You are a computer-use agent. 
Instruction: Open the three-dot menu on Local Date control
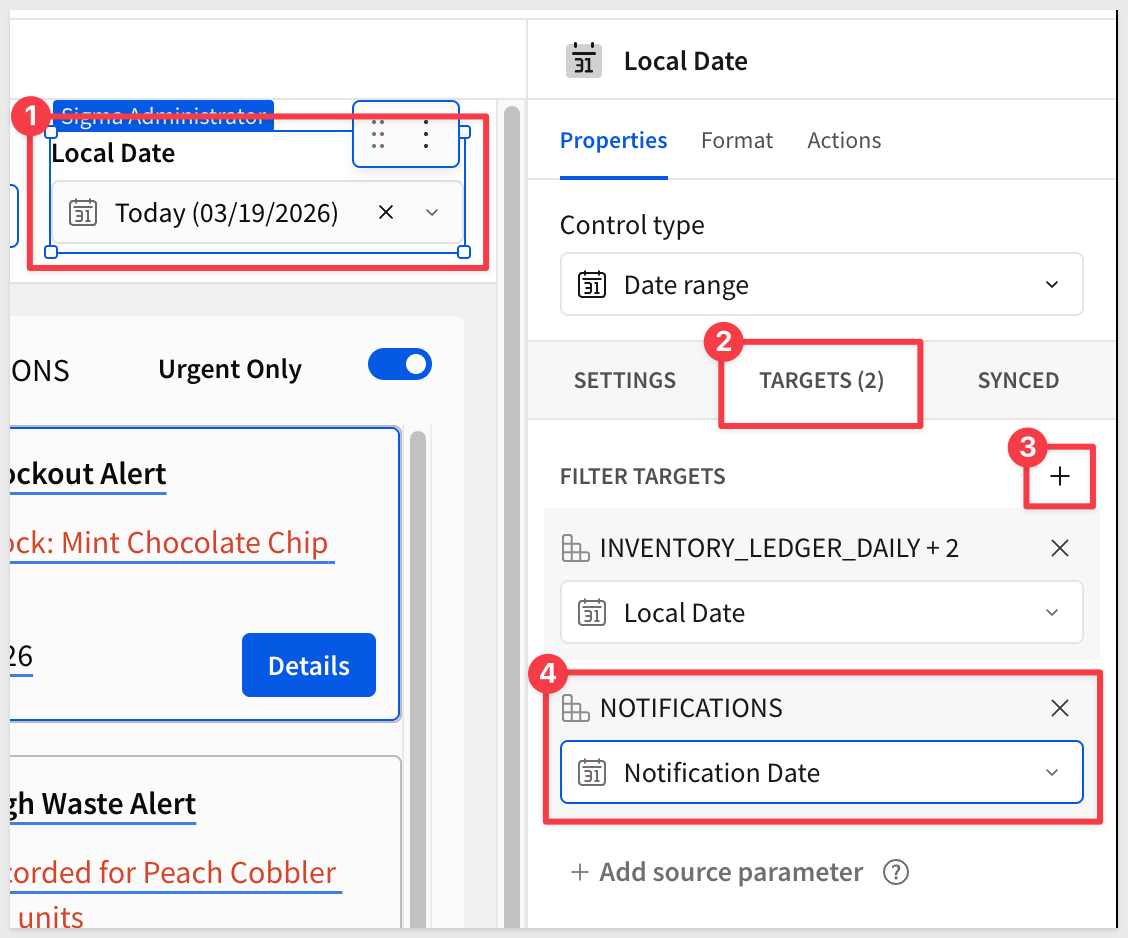pos(427,134)
